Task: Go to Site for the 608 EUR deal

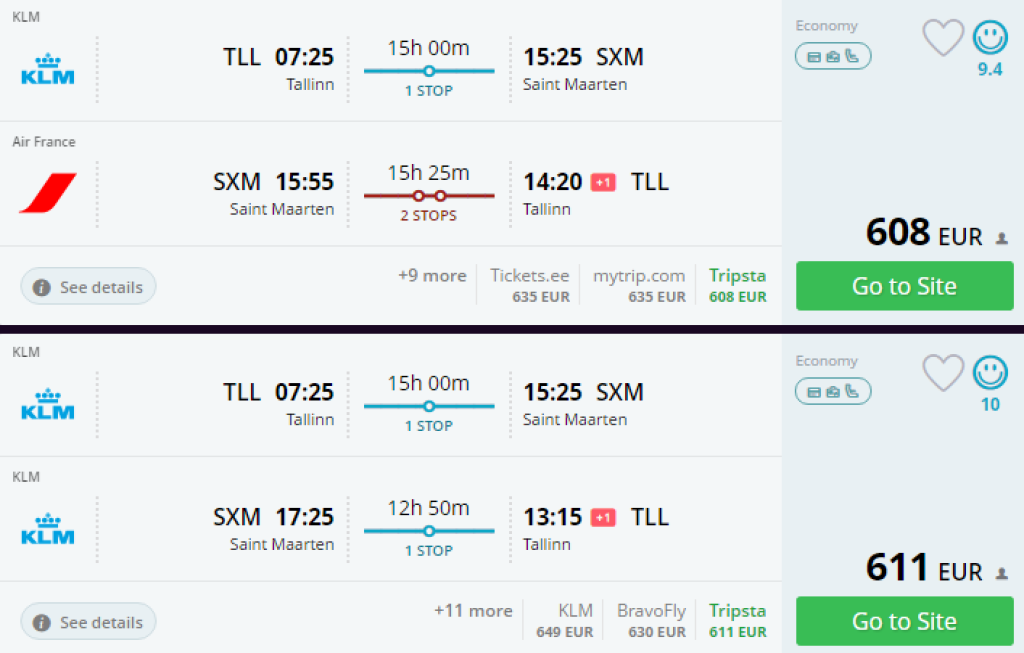Action: click(x=904, y=286)
